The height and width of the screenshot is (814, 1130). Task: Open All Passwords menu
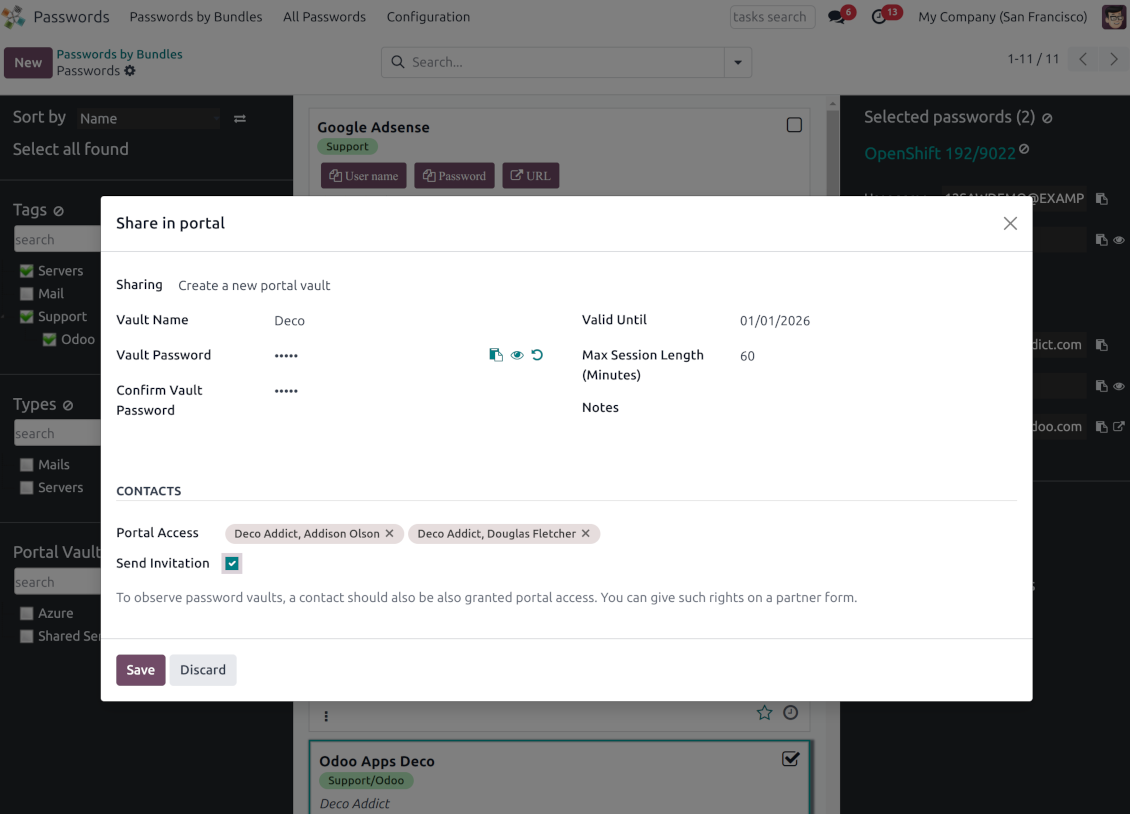(324, 17)
